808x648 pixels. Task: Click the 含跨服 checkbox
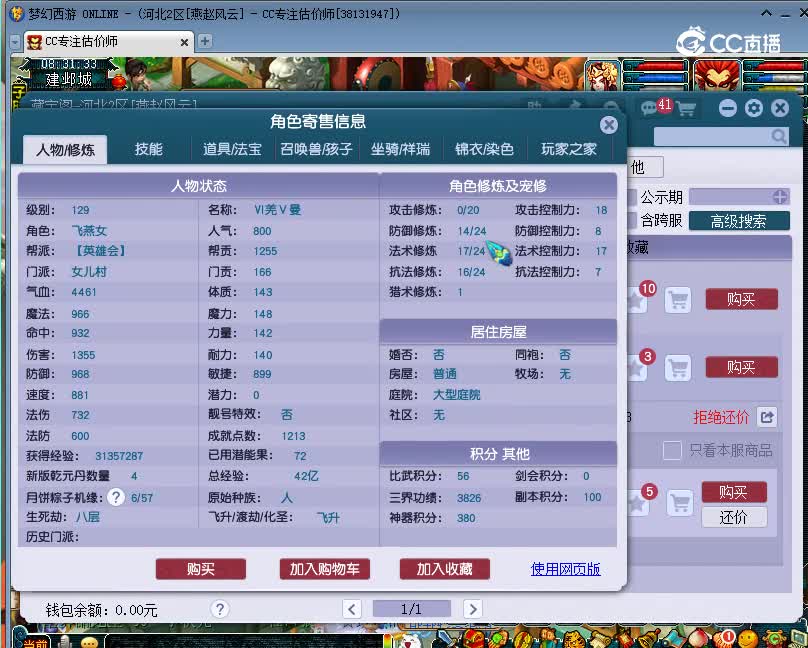click(632, 220)
